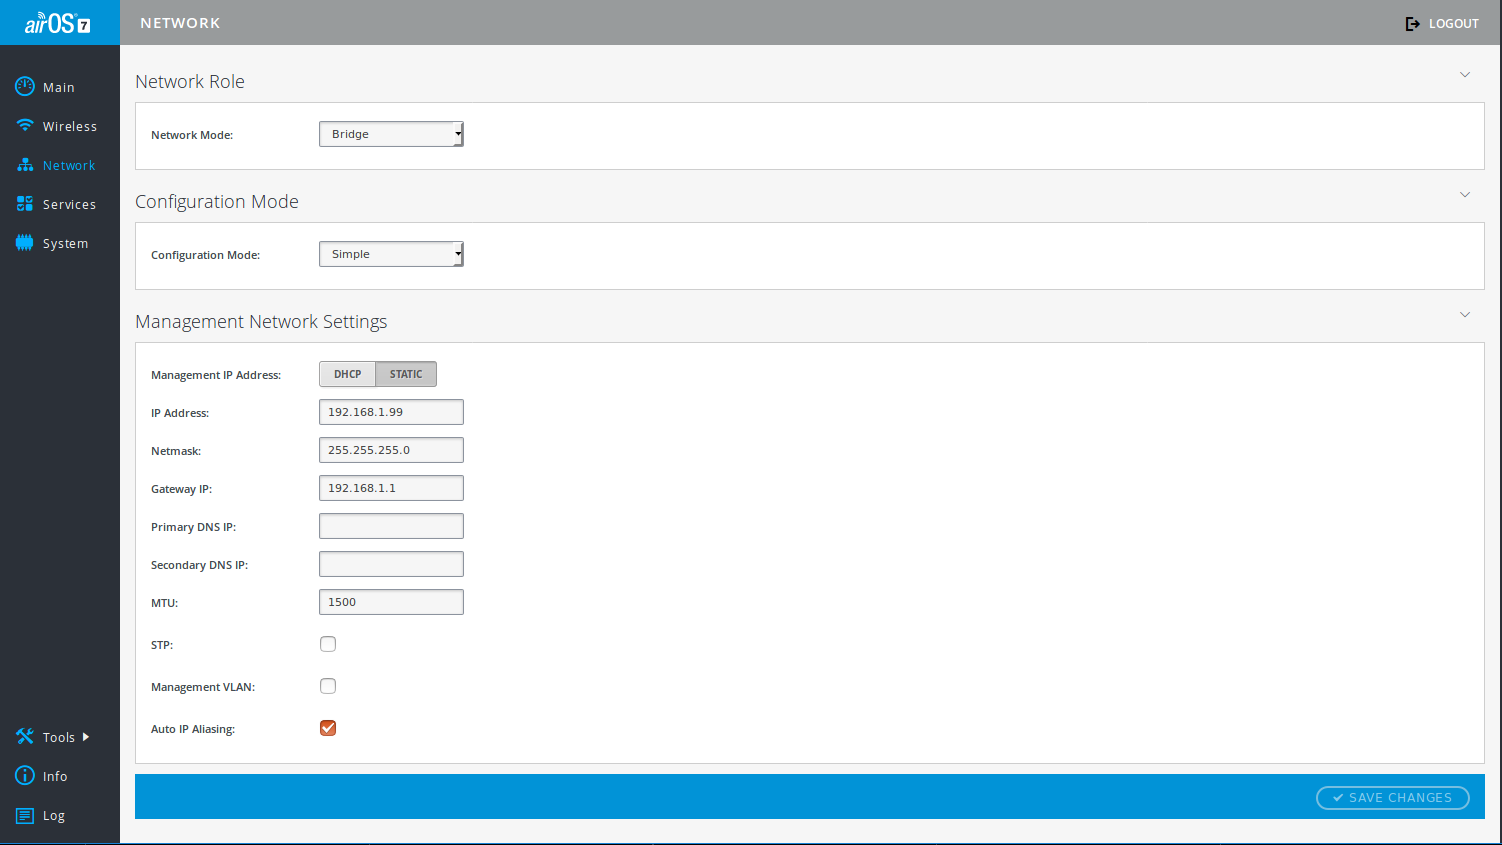This screenshot has width=1502, height=845.
Task: Enable the Management VLAN checkbox
Action: point(328,686)
